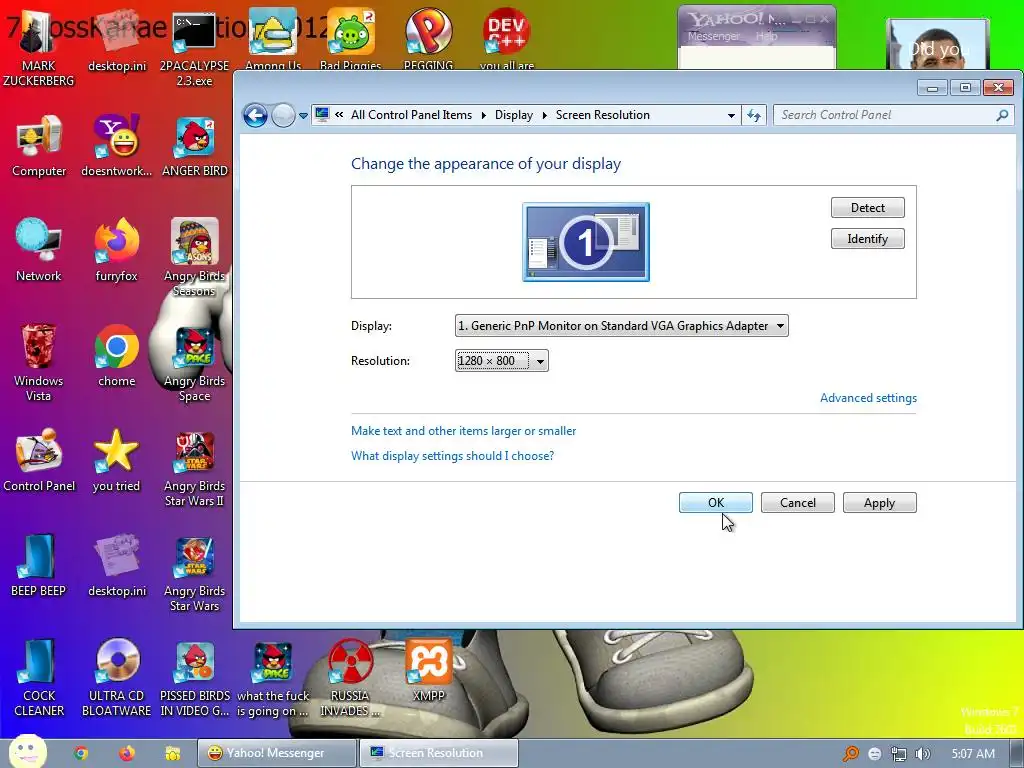Image resolution: width=1024 pixels, height=768 pixels.
Task: Open the RUSSIA INVADES desktop shortcut
Action: coord(351,678)
